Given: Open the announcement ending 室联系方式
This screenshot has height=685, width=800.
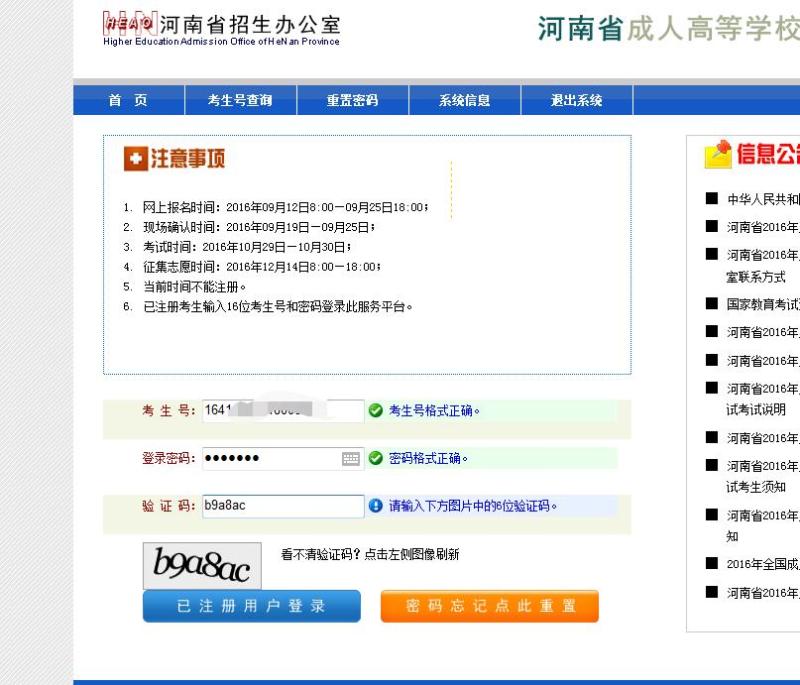Looking at the screenshot, I should [x=763, y=266].
